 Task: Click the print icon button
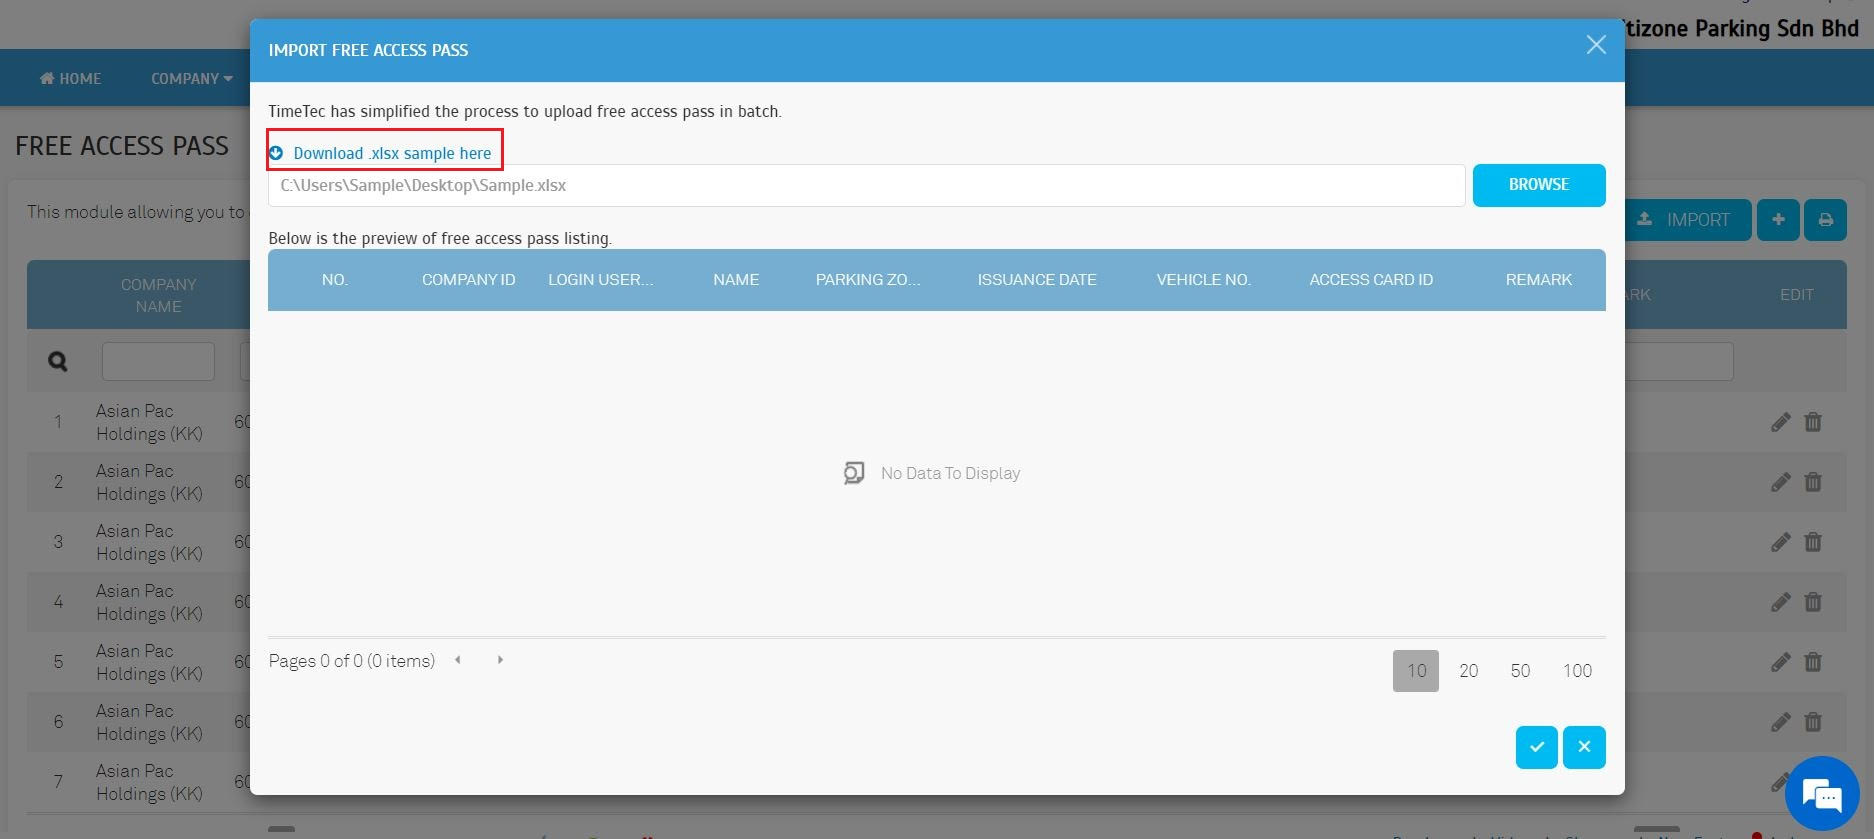[x=1825, y=220]
